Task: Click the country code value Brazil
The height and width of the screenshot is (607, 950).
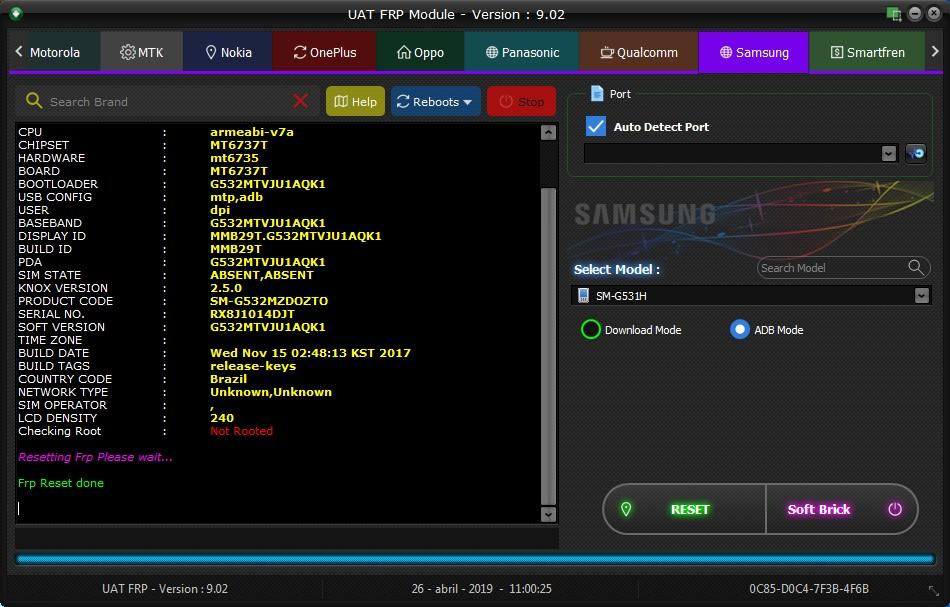Action: (x=228, y=379)
